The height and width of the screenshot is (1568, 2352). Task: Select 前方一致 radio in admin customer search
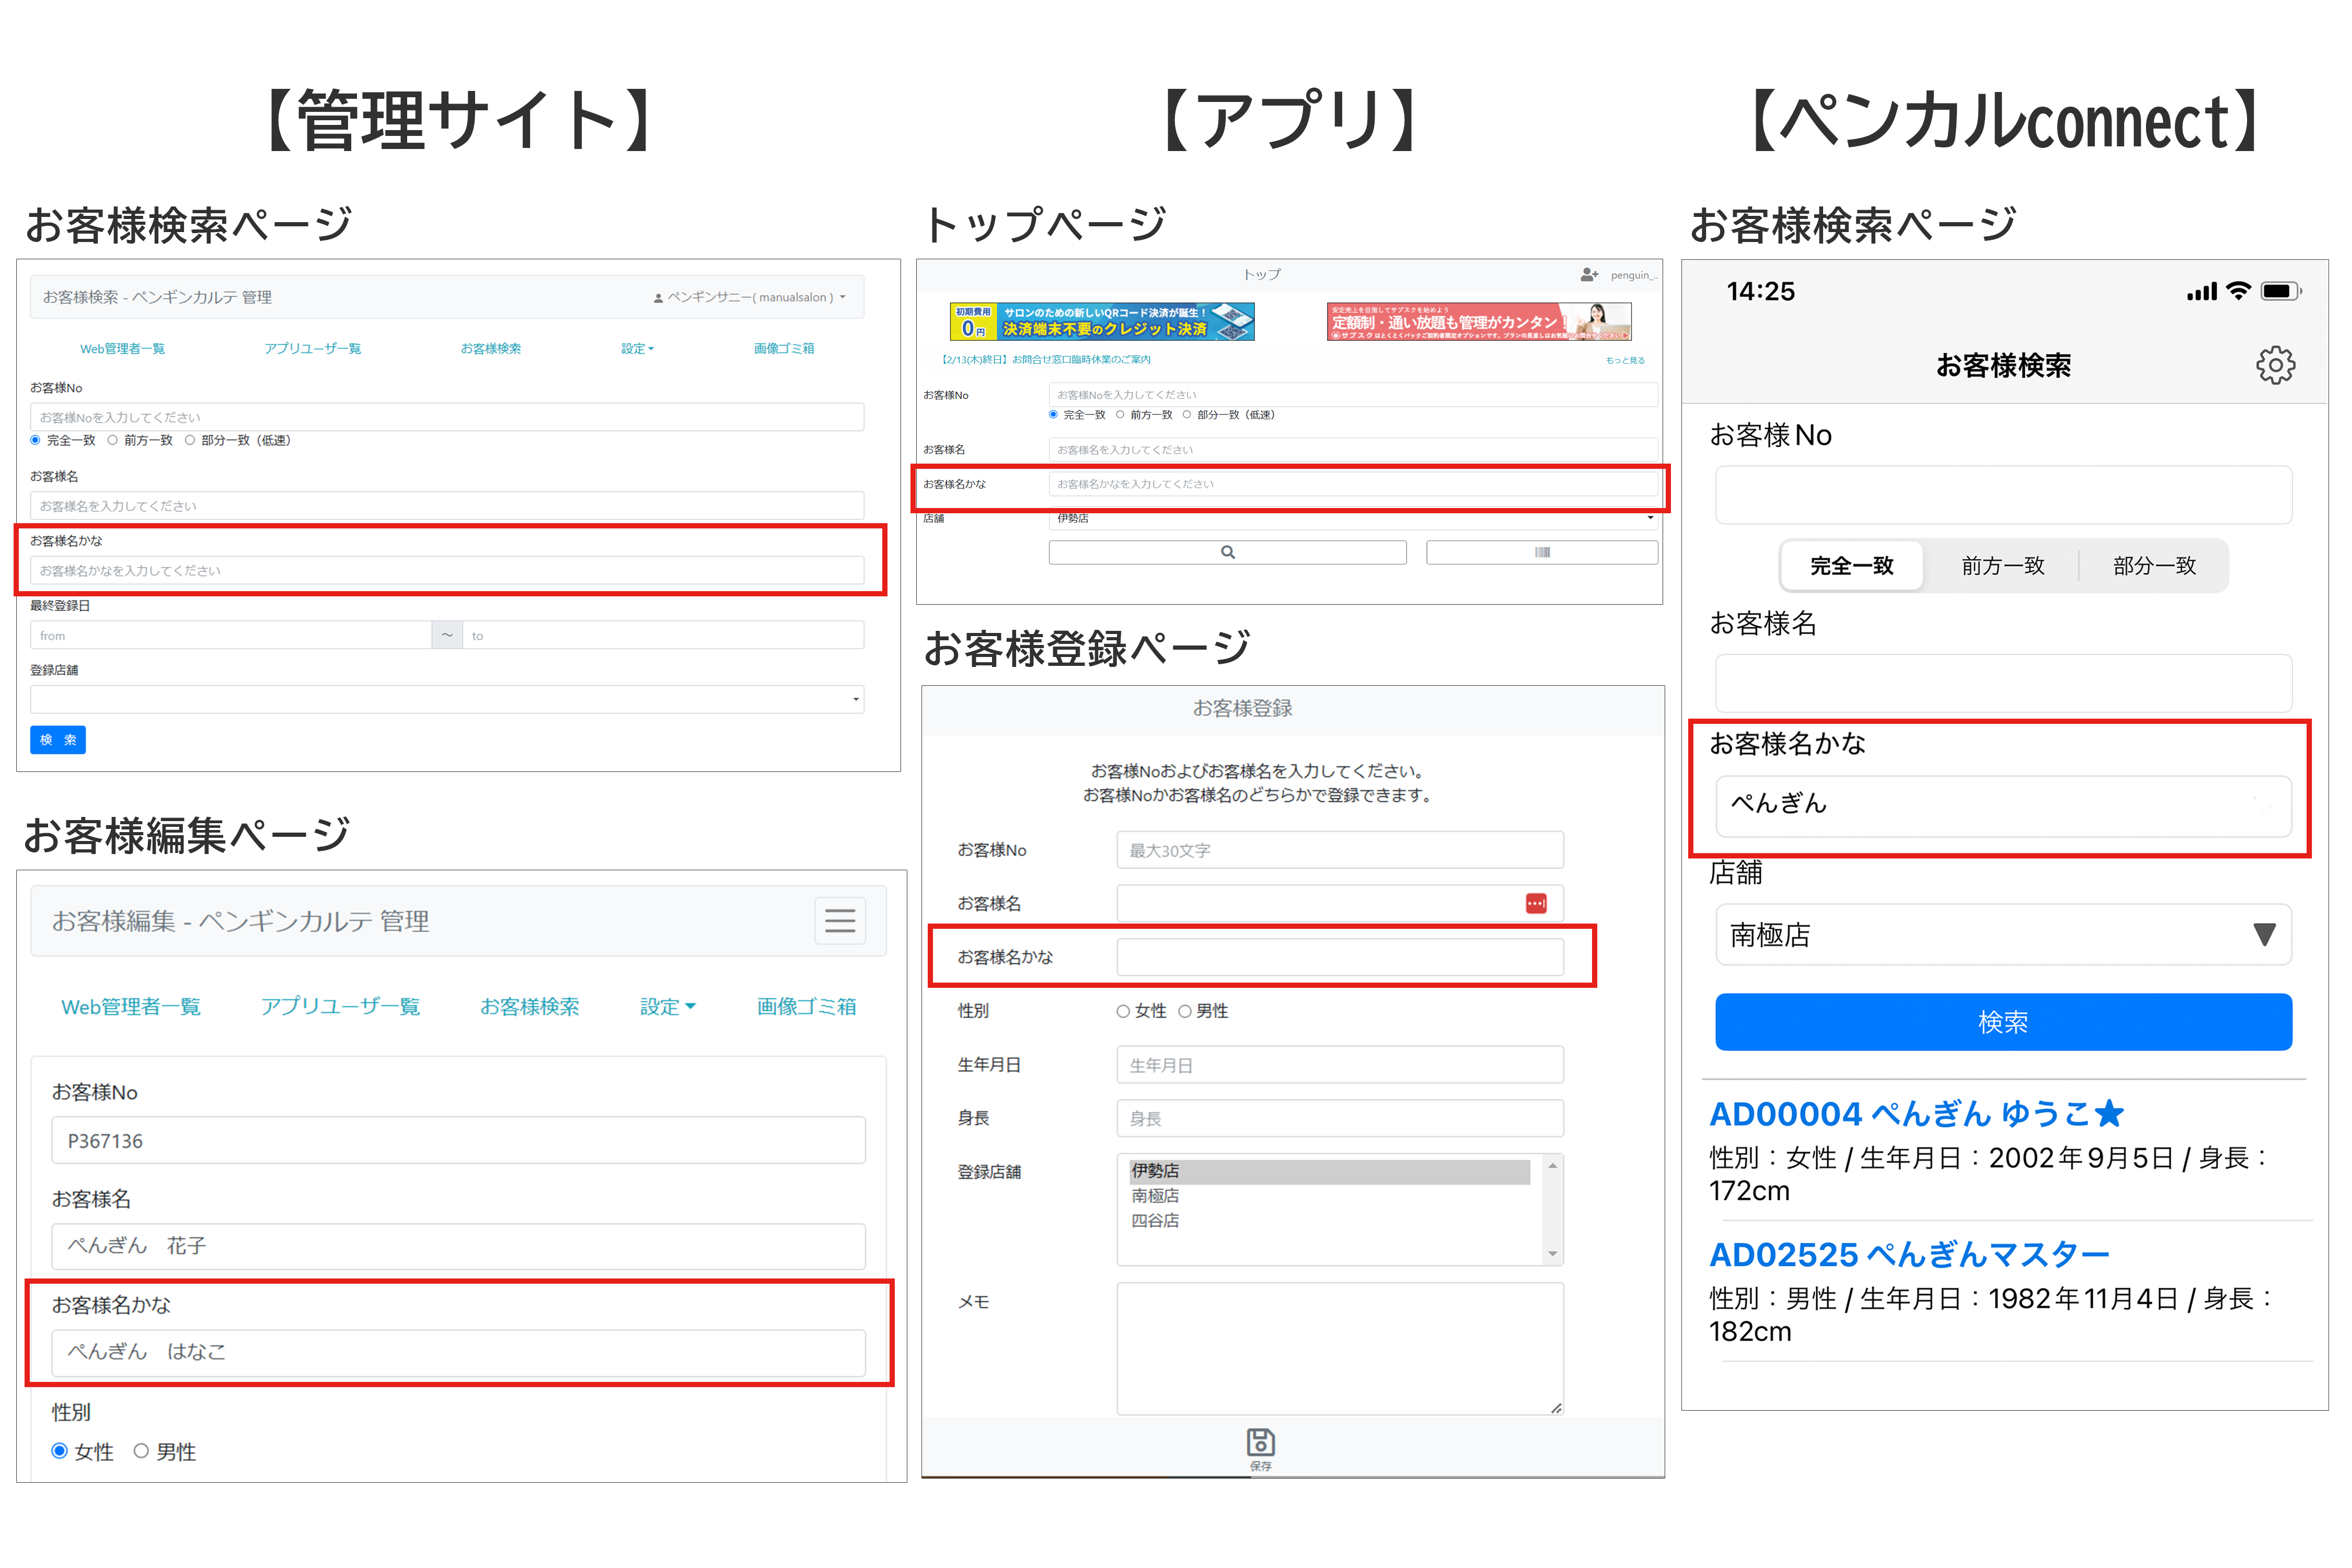pos(113,440)
